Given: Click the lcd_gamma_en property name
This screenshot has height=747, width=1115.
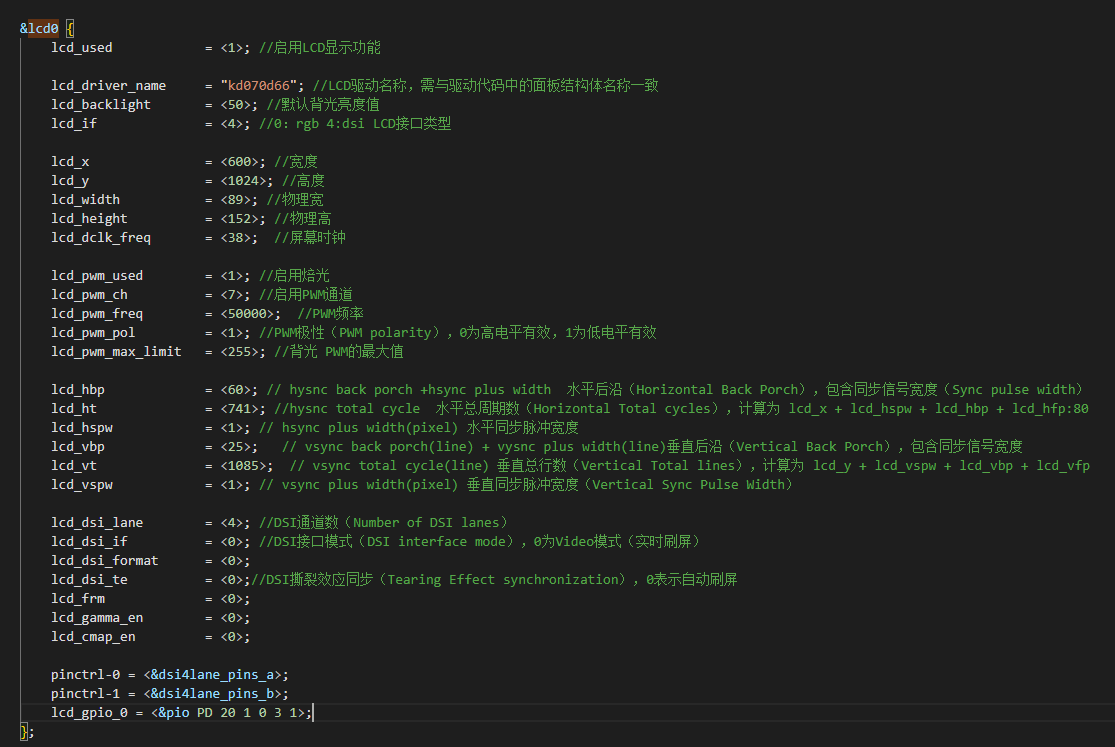Looking at the screenshot, I should [x=97, y=618].
